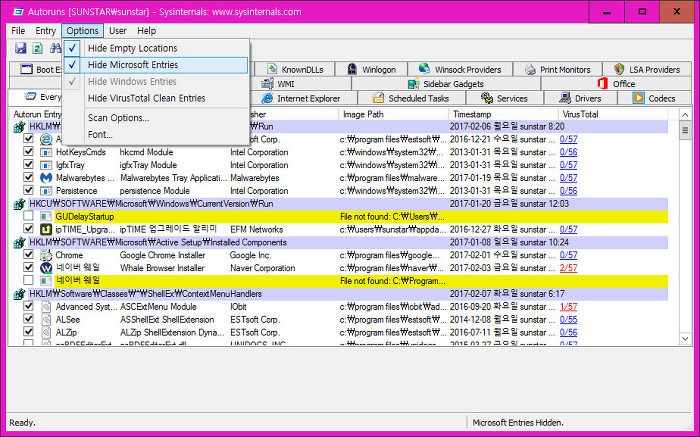Viewport: 700px width, 437px height.
Task: Click the binoculars Find toolbar icon
Action: point(56,48)
